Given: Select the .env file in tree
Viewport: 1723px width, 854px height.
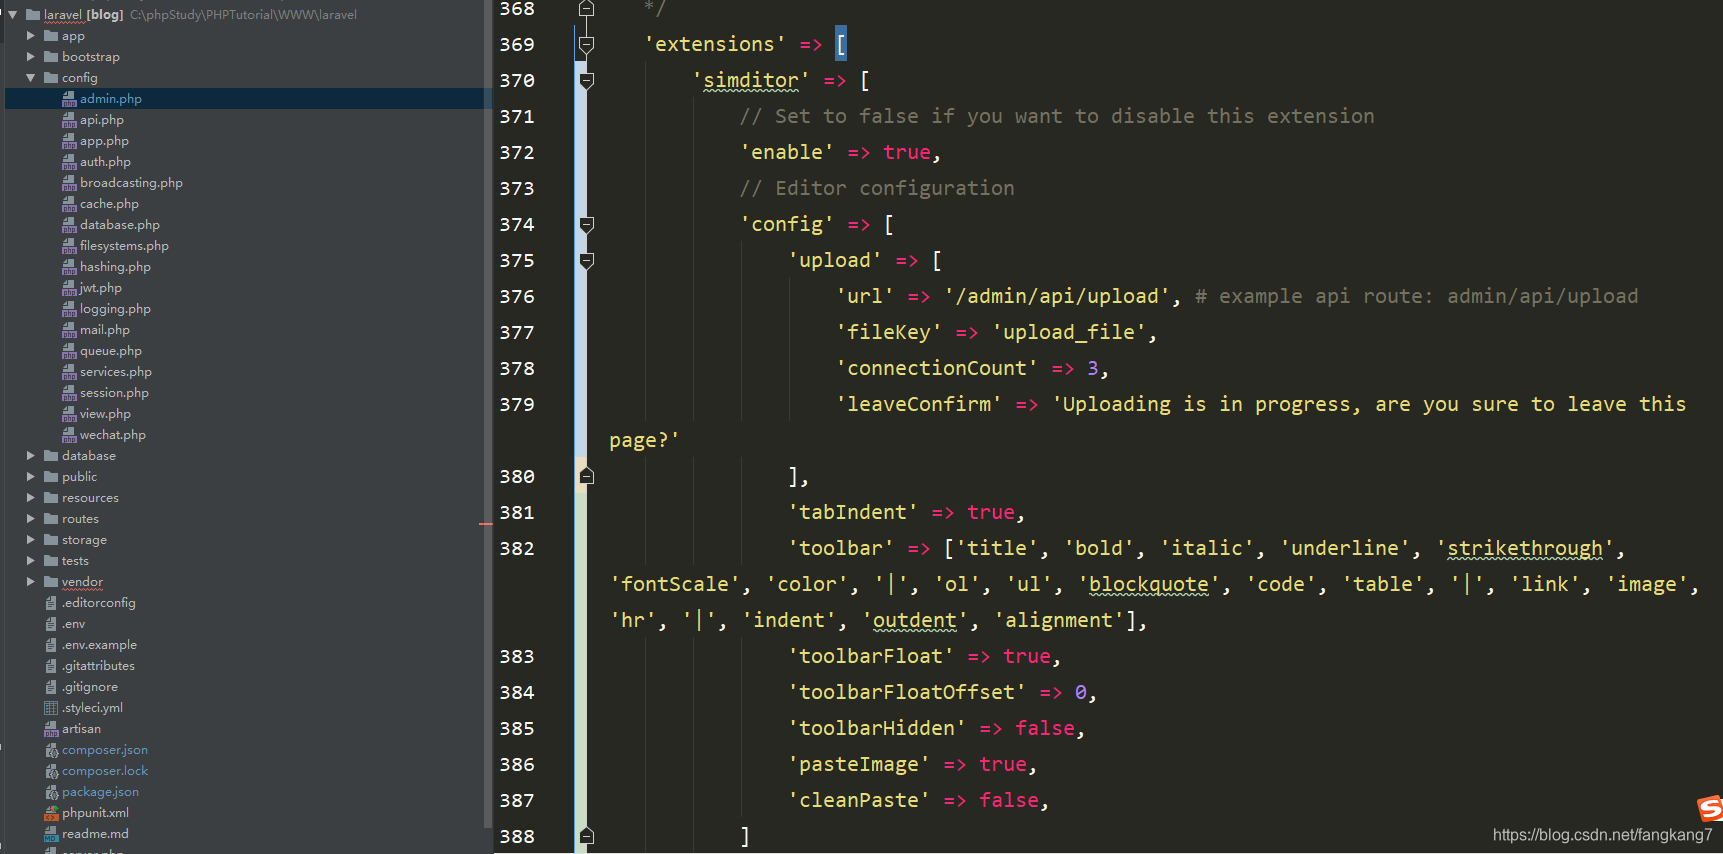Looking at the screenshot, I should 73,624.
